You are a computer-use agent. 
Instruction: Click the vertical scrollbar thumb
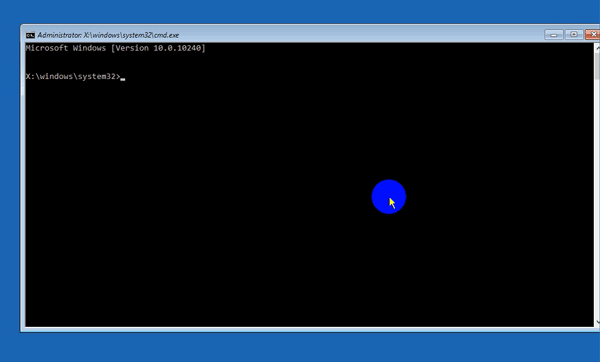pos(597,66)
